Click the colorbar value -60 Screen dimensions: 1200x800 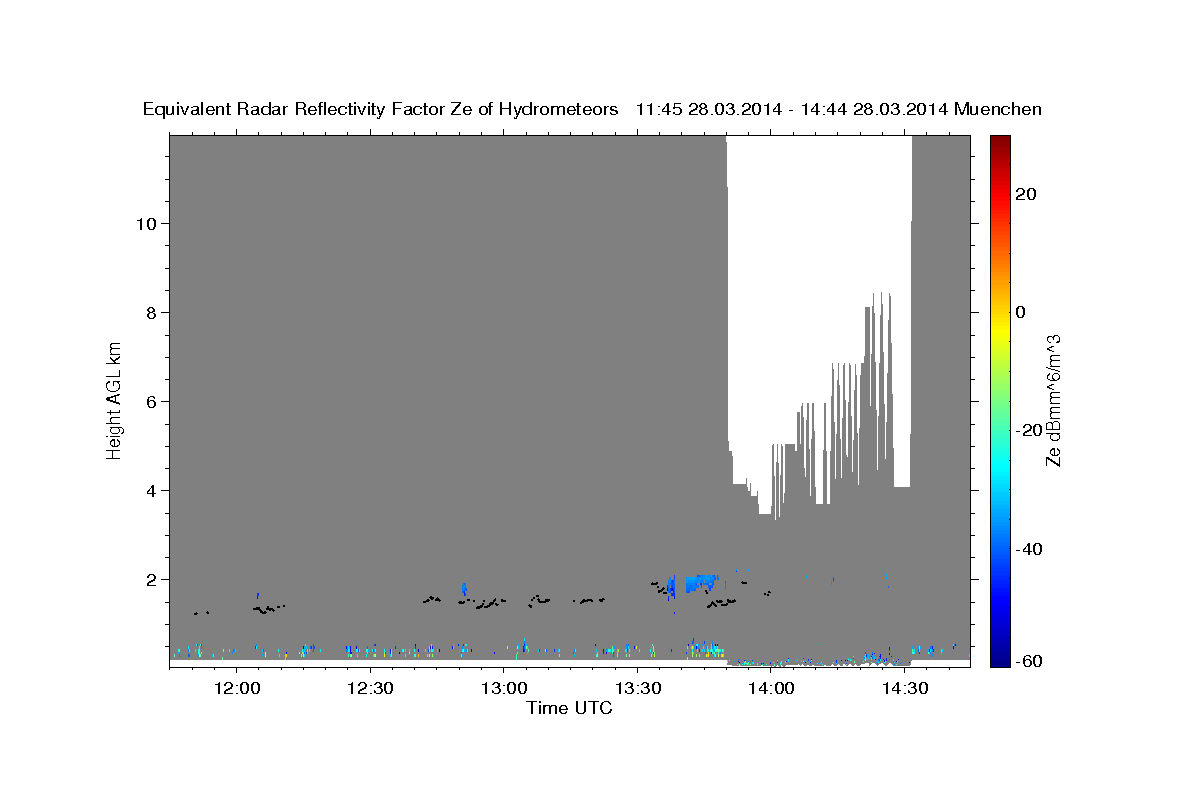(1029, 660)
